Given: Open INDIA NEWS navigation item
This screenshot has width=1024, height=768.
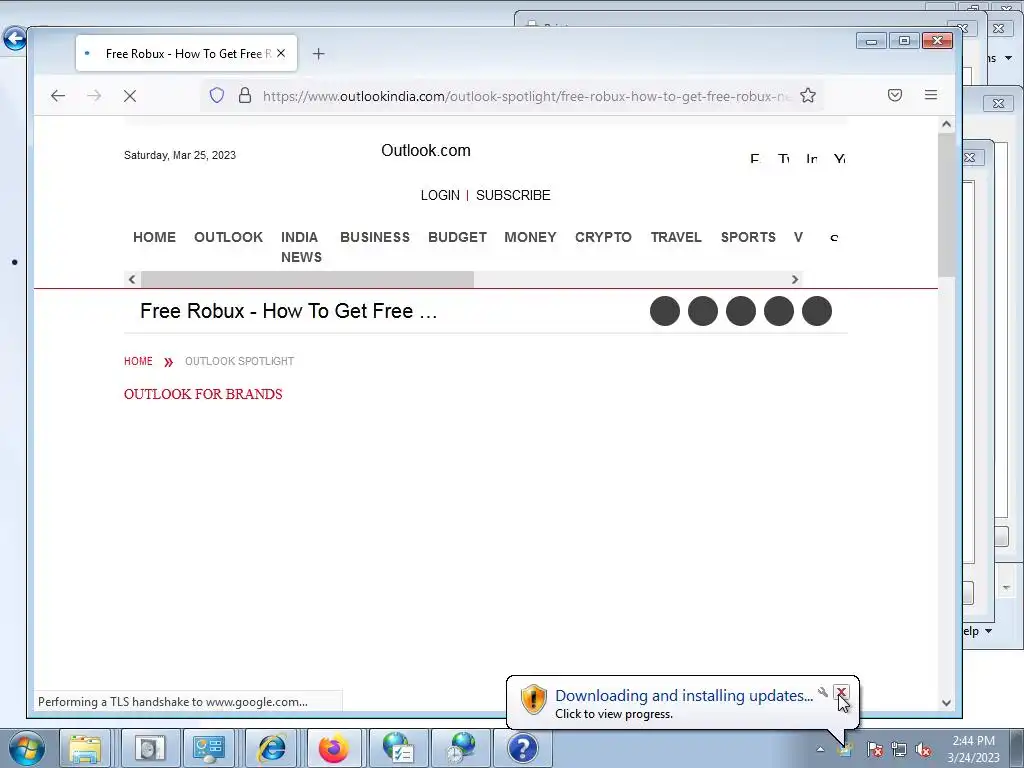Looking at the screenshot, I should (302, 247).
